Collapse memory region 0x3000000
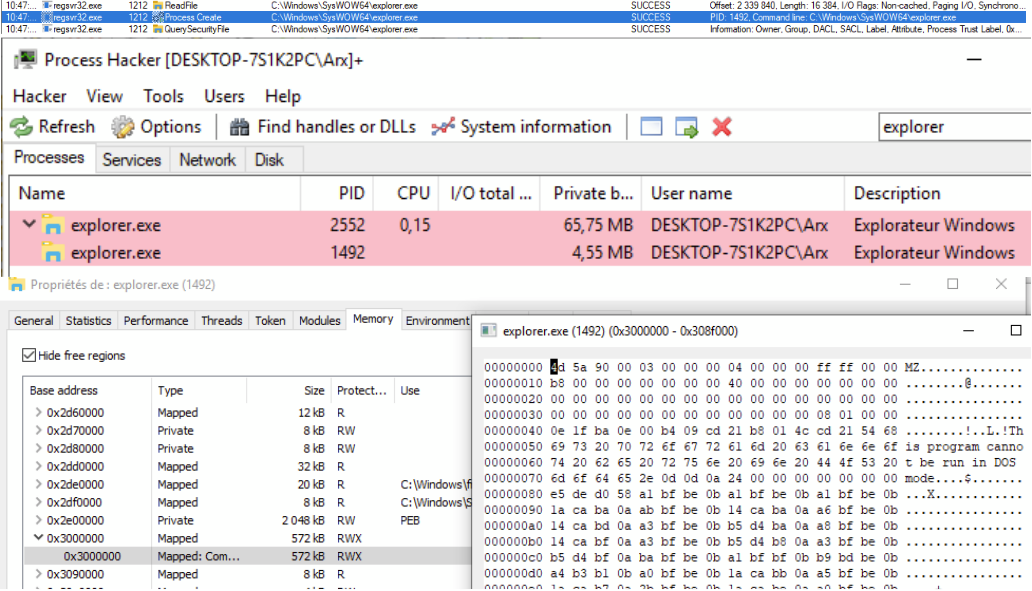 coord(38,538)
